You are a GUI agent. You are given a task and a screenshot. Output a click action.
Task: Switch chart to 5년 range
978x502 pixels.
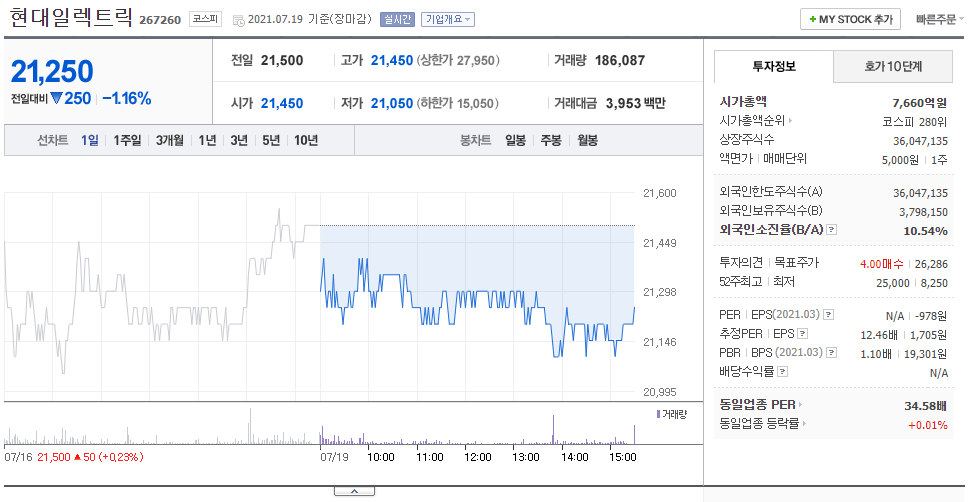point(271,140)
